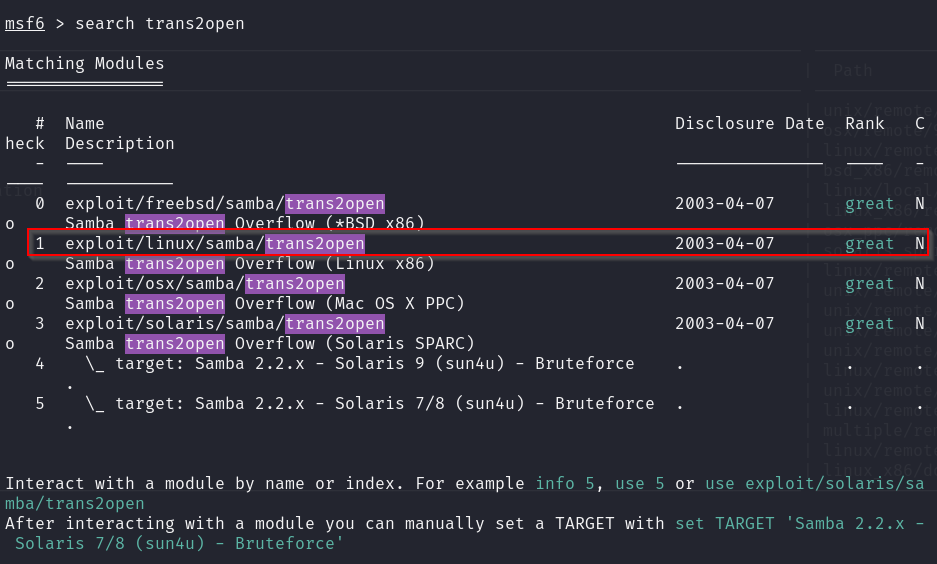Click index number 5 in module list
The image size is (937, 564).
[39, 404]
